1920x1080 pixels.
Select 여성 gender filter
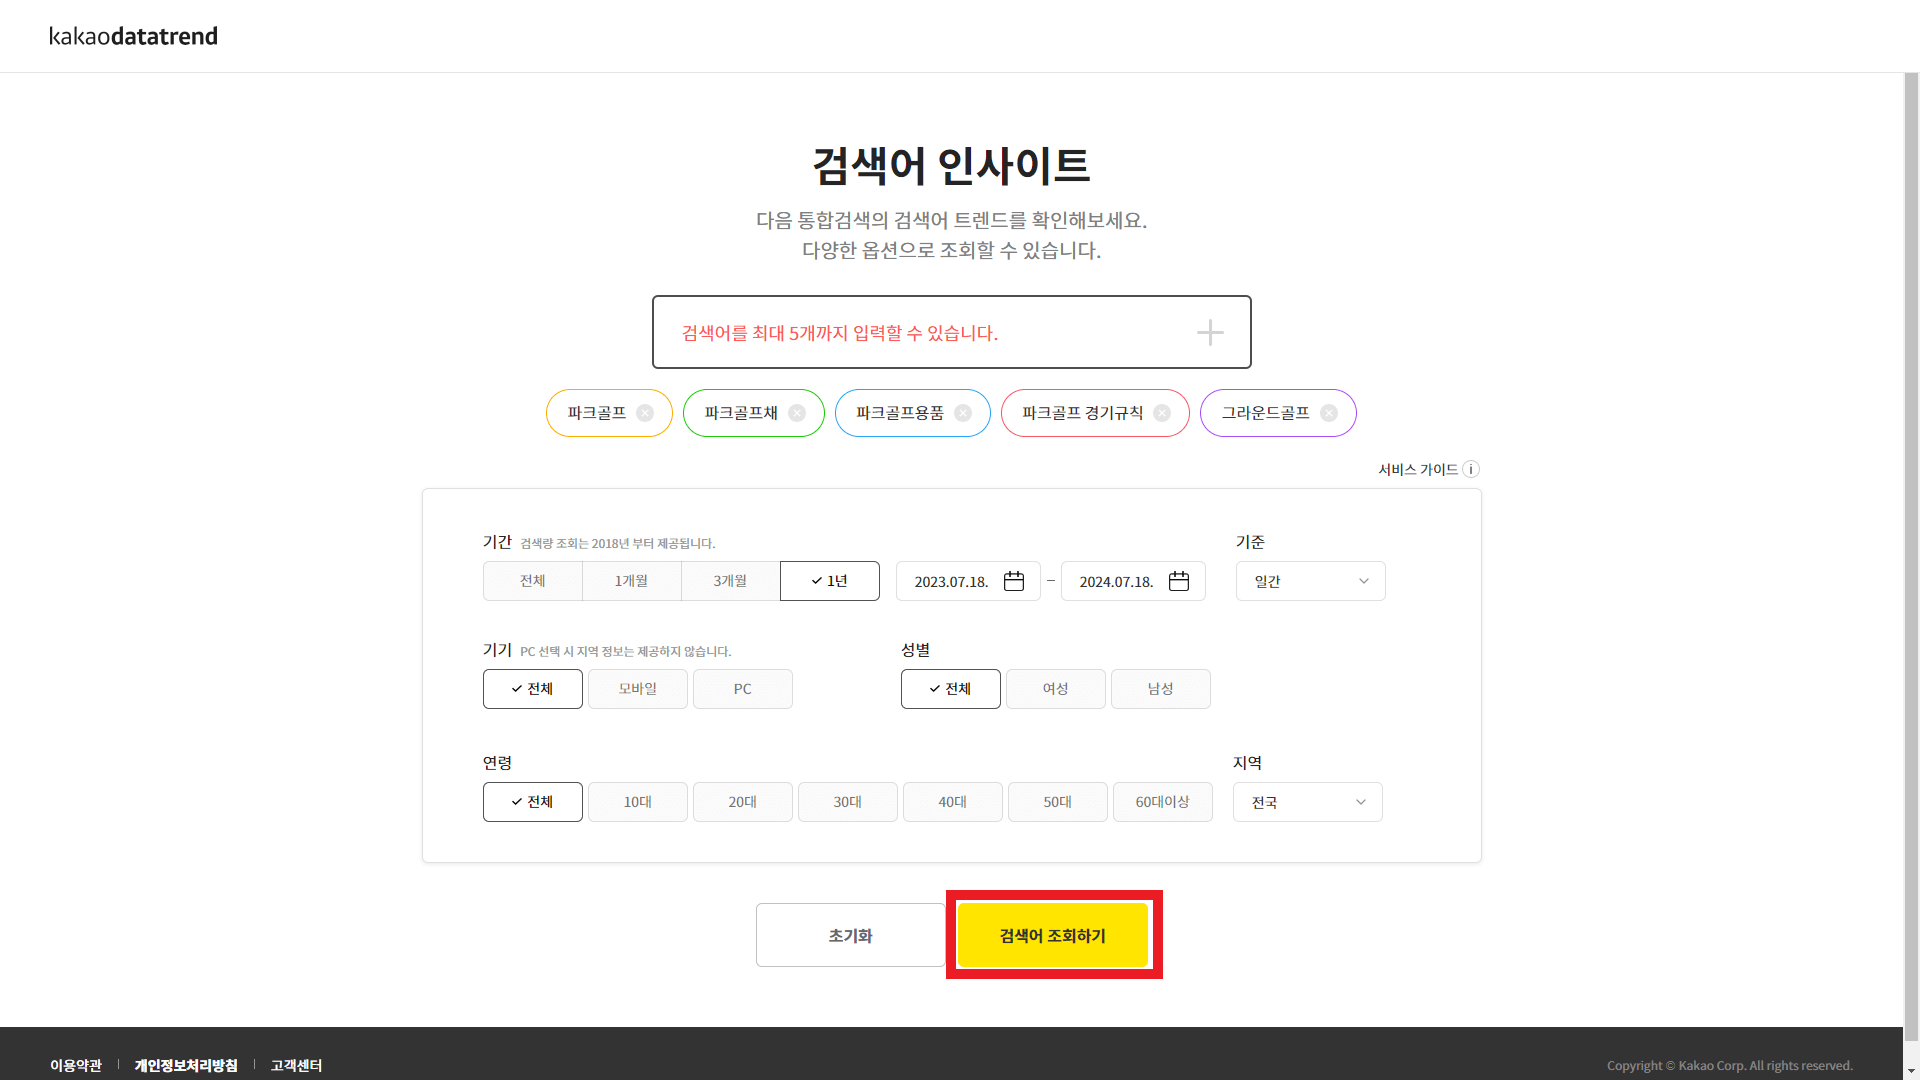(x=1056, y=689)
